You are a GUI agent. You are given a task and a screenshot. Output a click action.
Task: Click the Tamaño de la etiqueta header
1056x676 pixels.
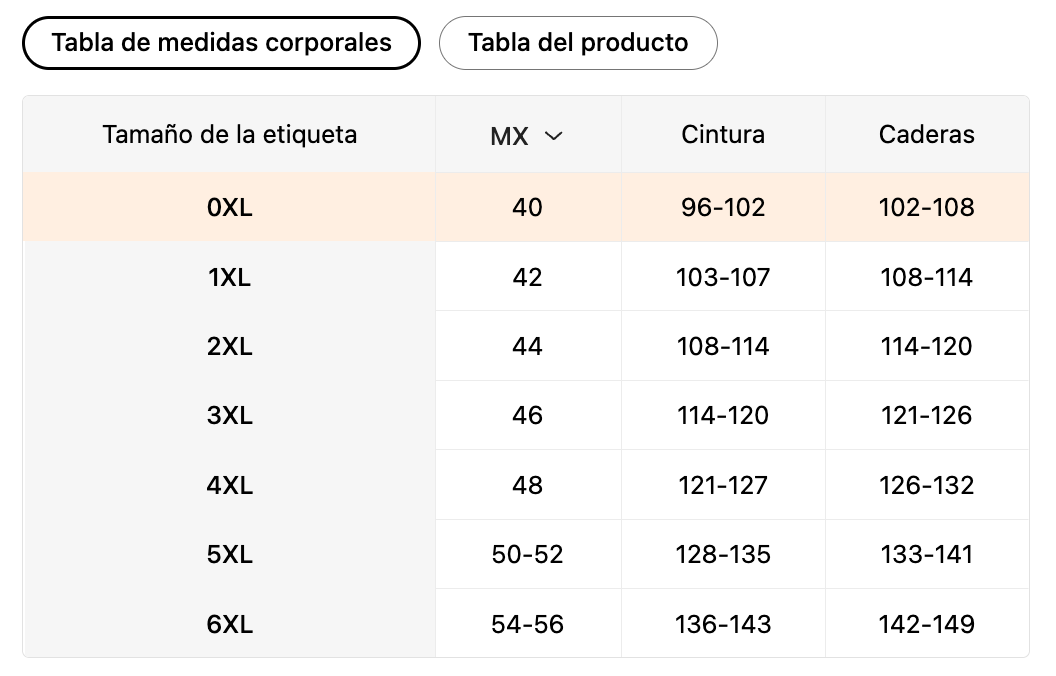[x=229, y=134]
